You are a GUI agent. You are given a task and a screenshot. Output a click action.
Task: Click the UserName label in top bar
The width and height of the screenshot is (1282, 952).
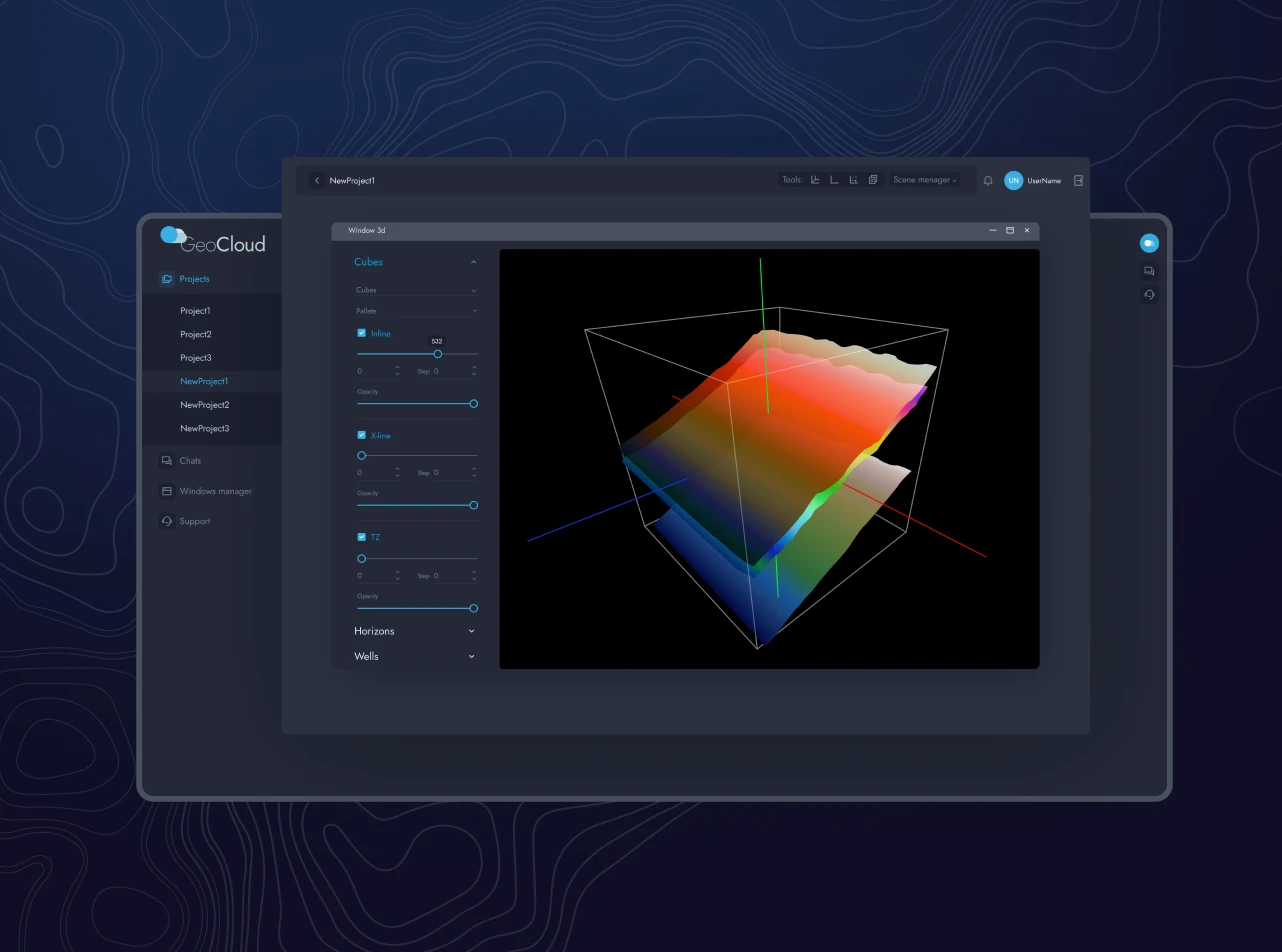(1044, 181)
